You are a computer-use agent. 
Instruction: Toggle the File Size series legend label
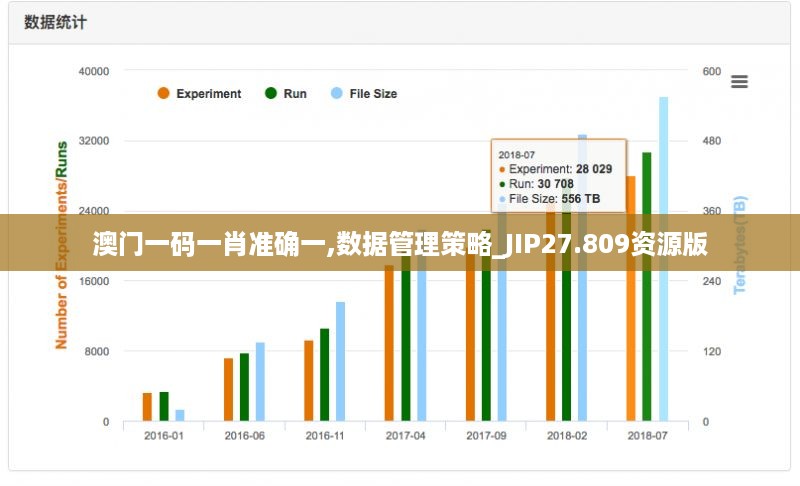(x=372, y=93)
